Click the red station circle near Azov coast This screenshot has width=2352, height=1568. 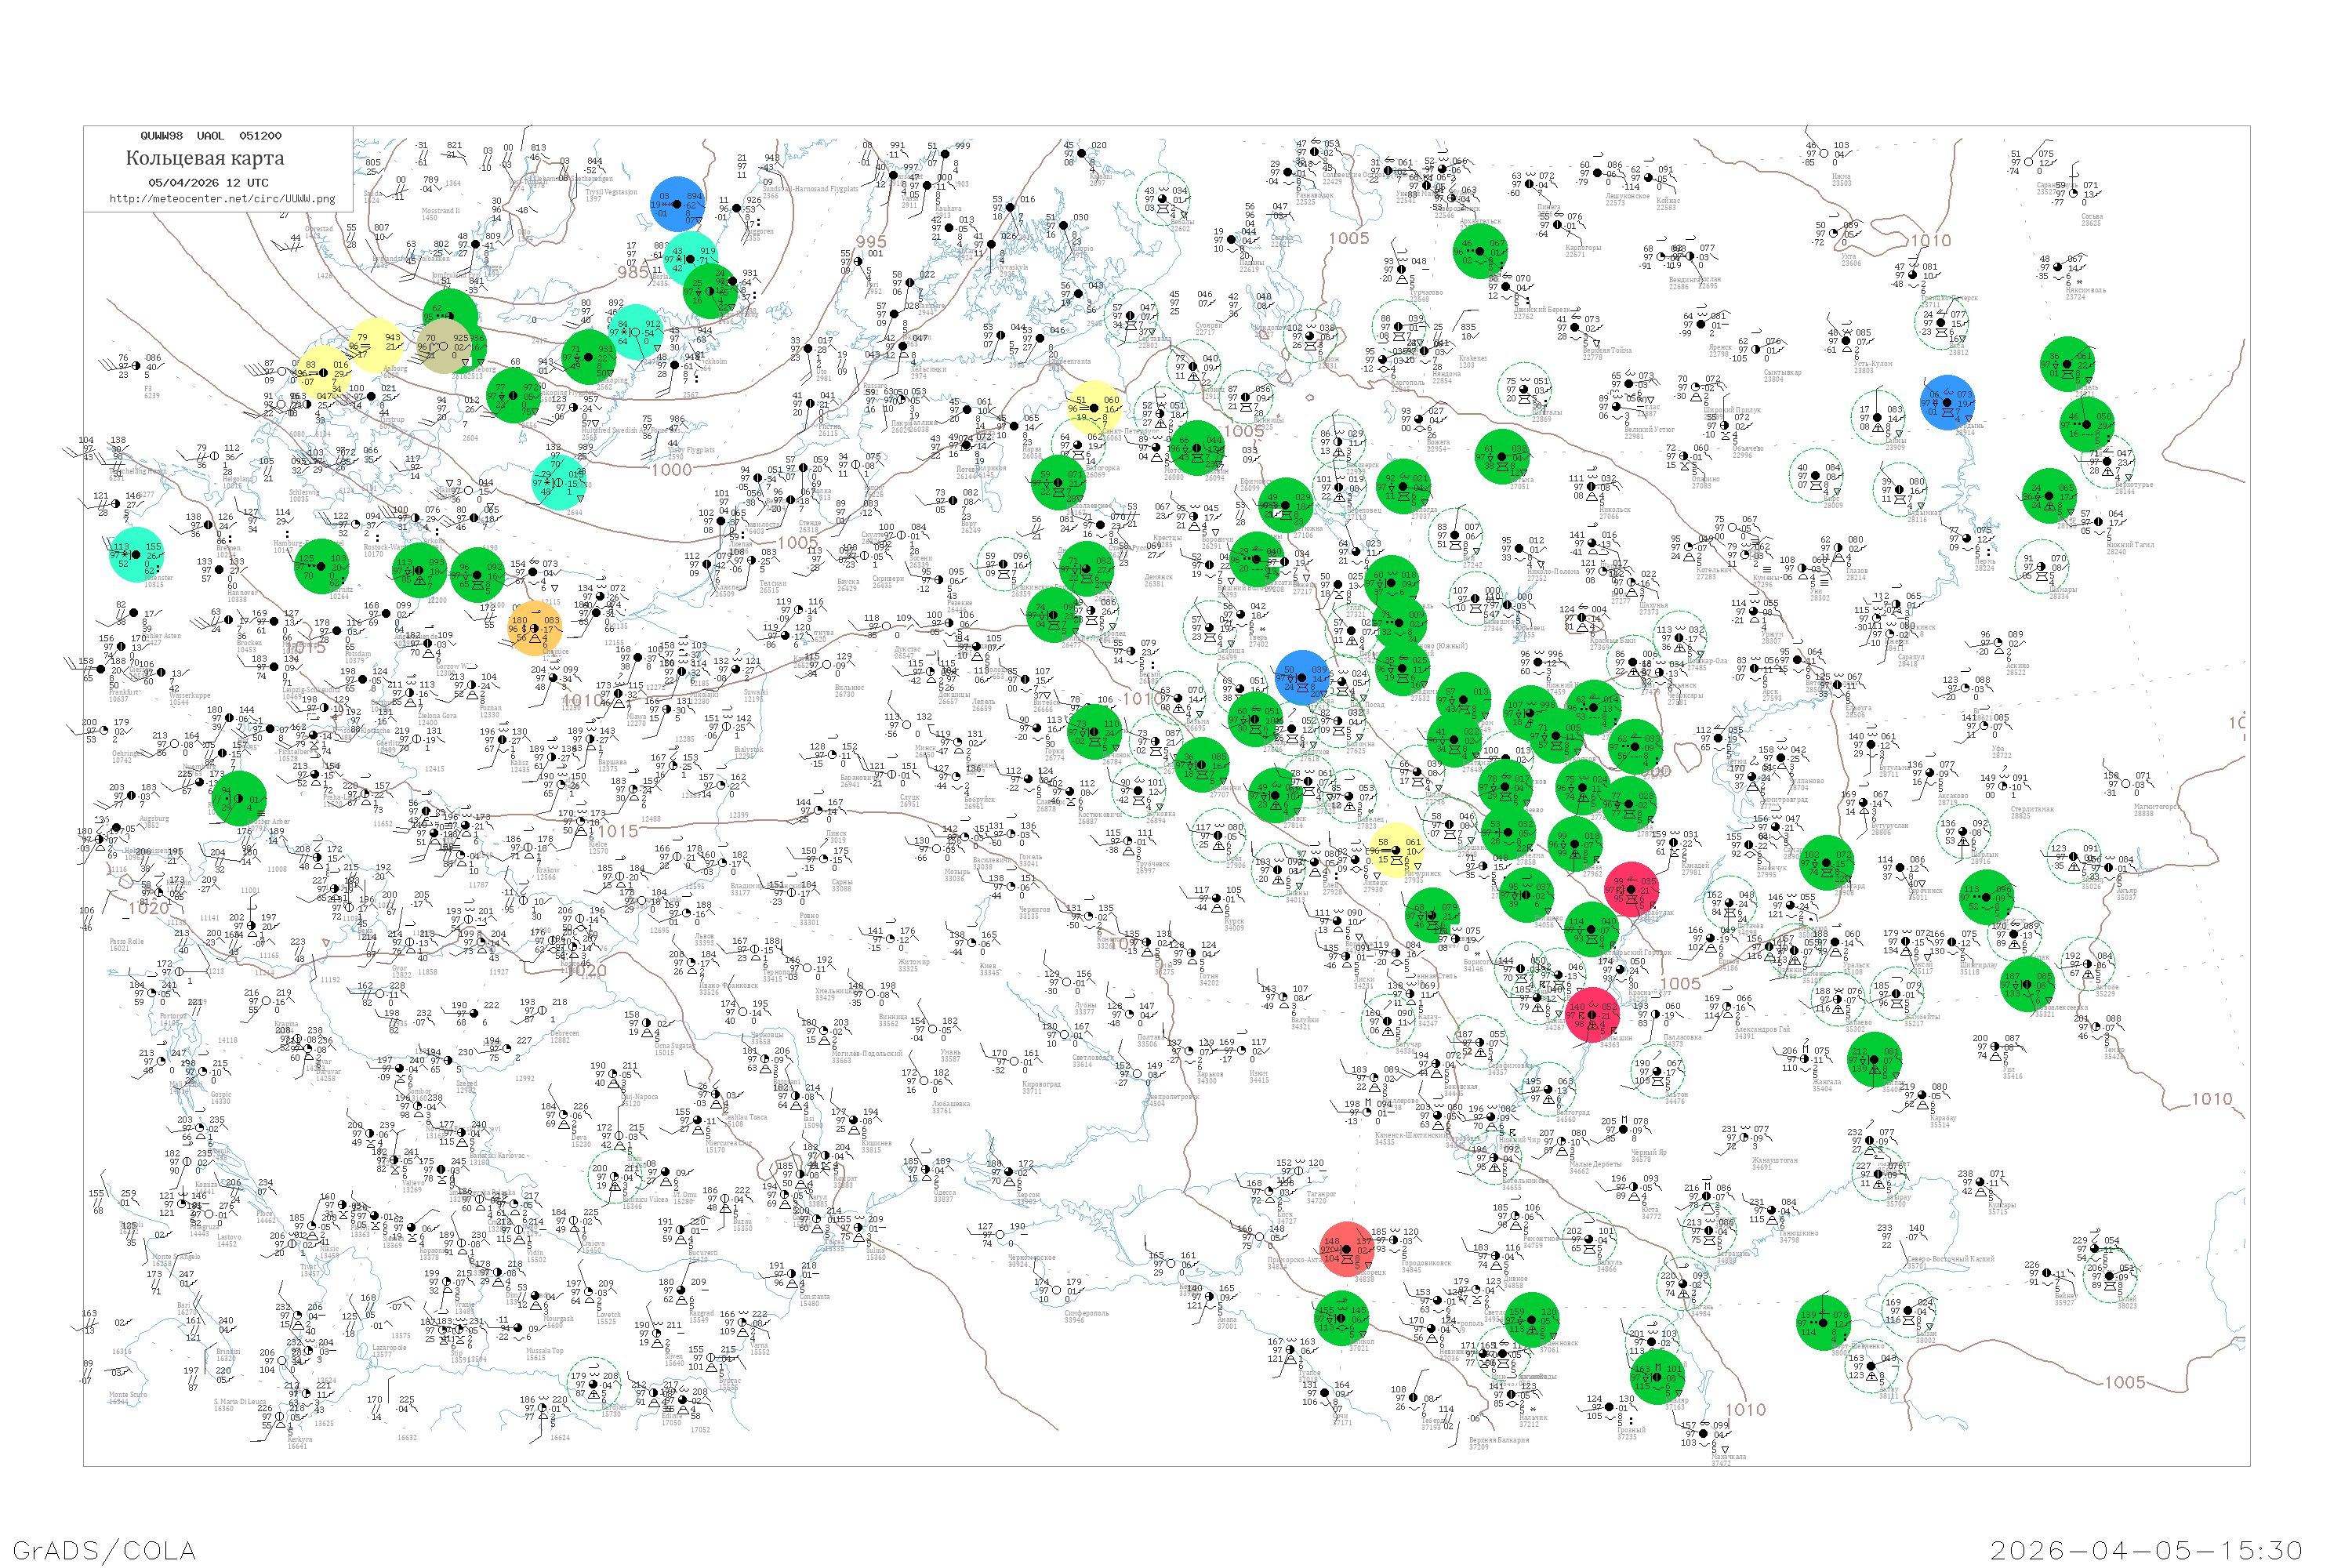pos(1347,1249)
